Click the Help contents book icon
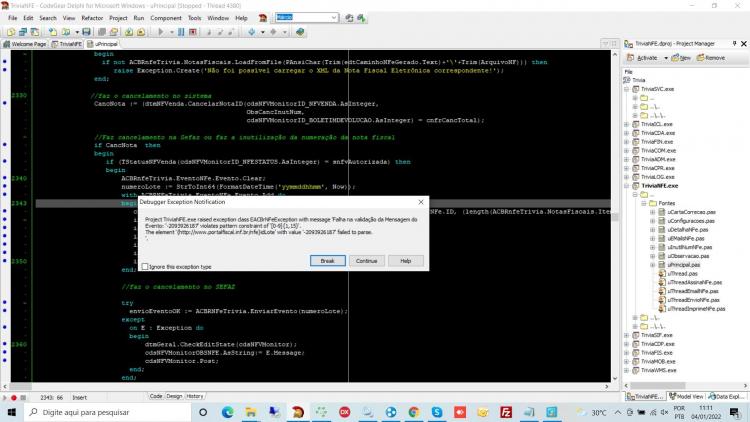The height and width of the screenshot is (422, 750). [300, 32]
